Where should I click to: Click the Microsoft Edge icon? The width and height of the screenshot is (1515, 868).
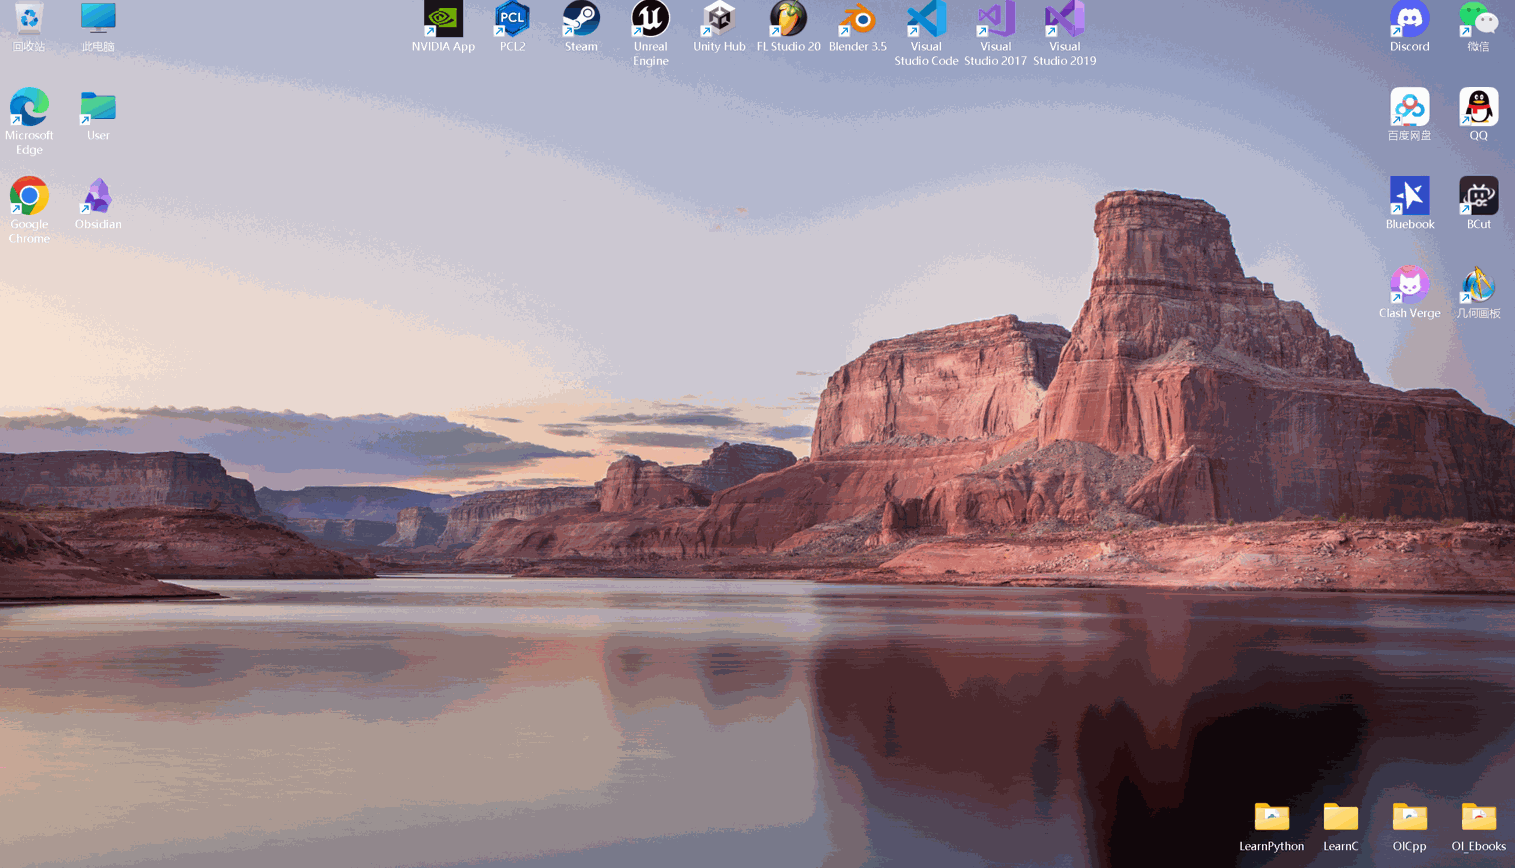pyautogui.click(x=29, y=108)
